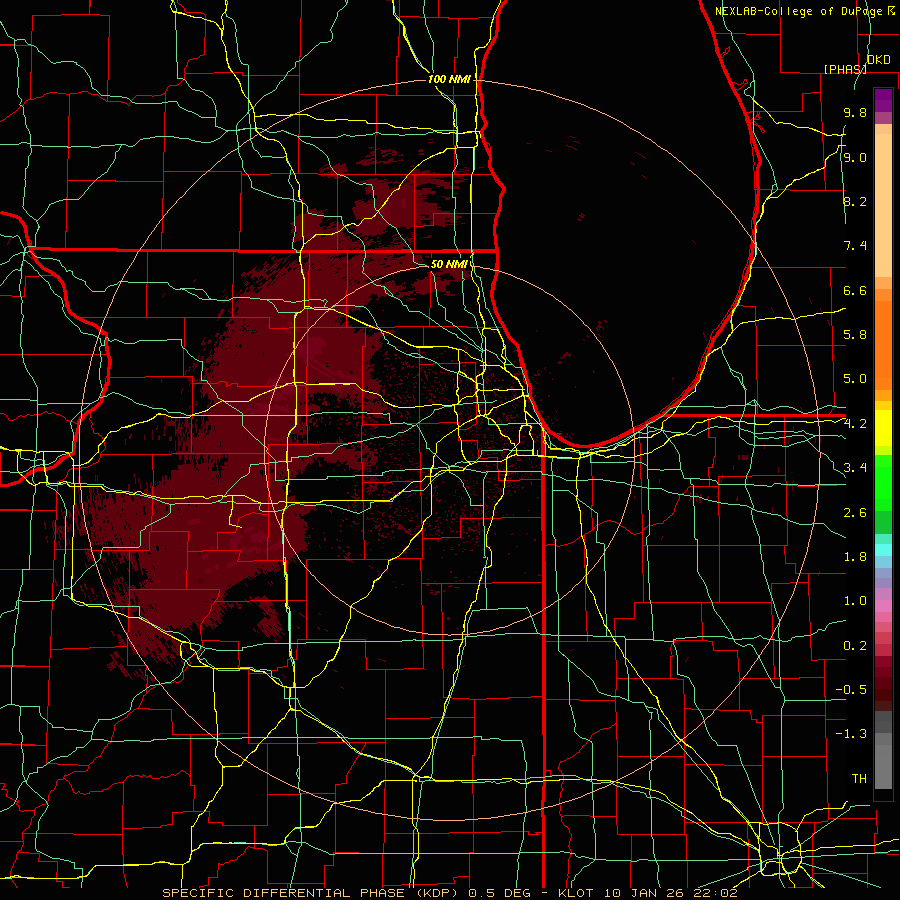Click the SPECIFIC DIFFERENTIAL PHASE caption text
Viewport: 900px width, 900px height.
(283, 893)
